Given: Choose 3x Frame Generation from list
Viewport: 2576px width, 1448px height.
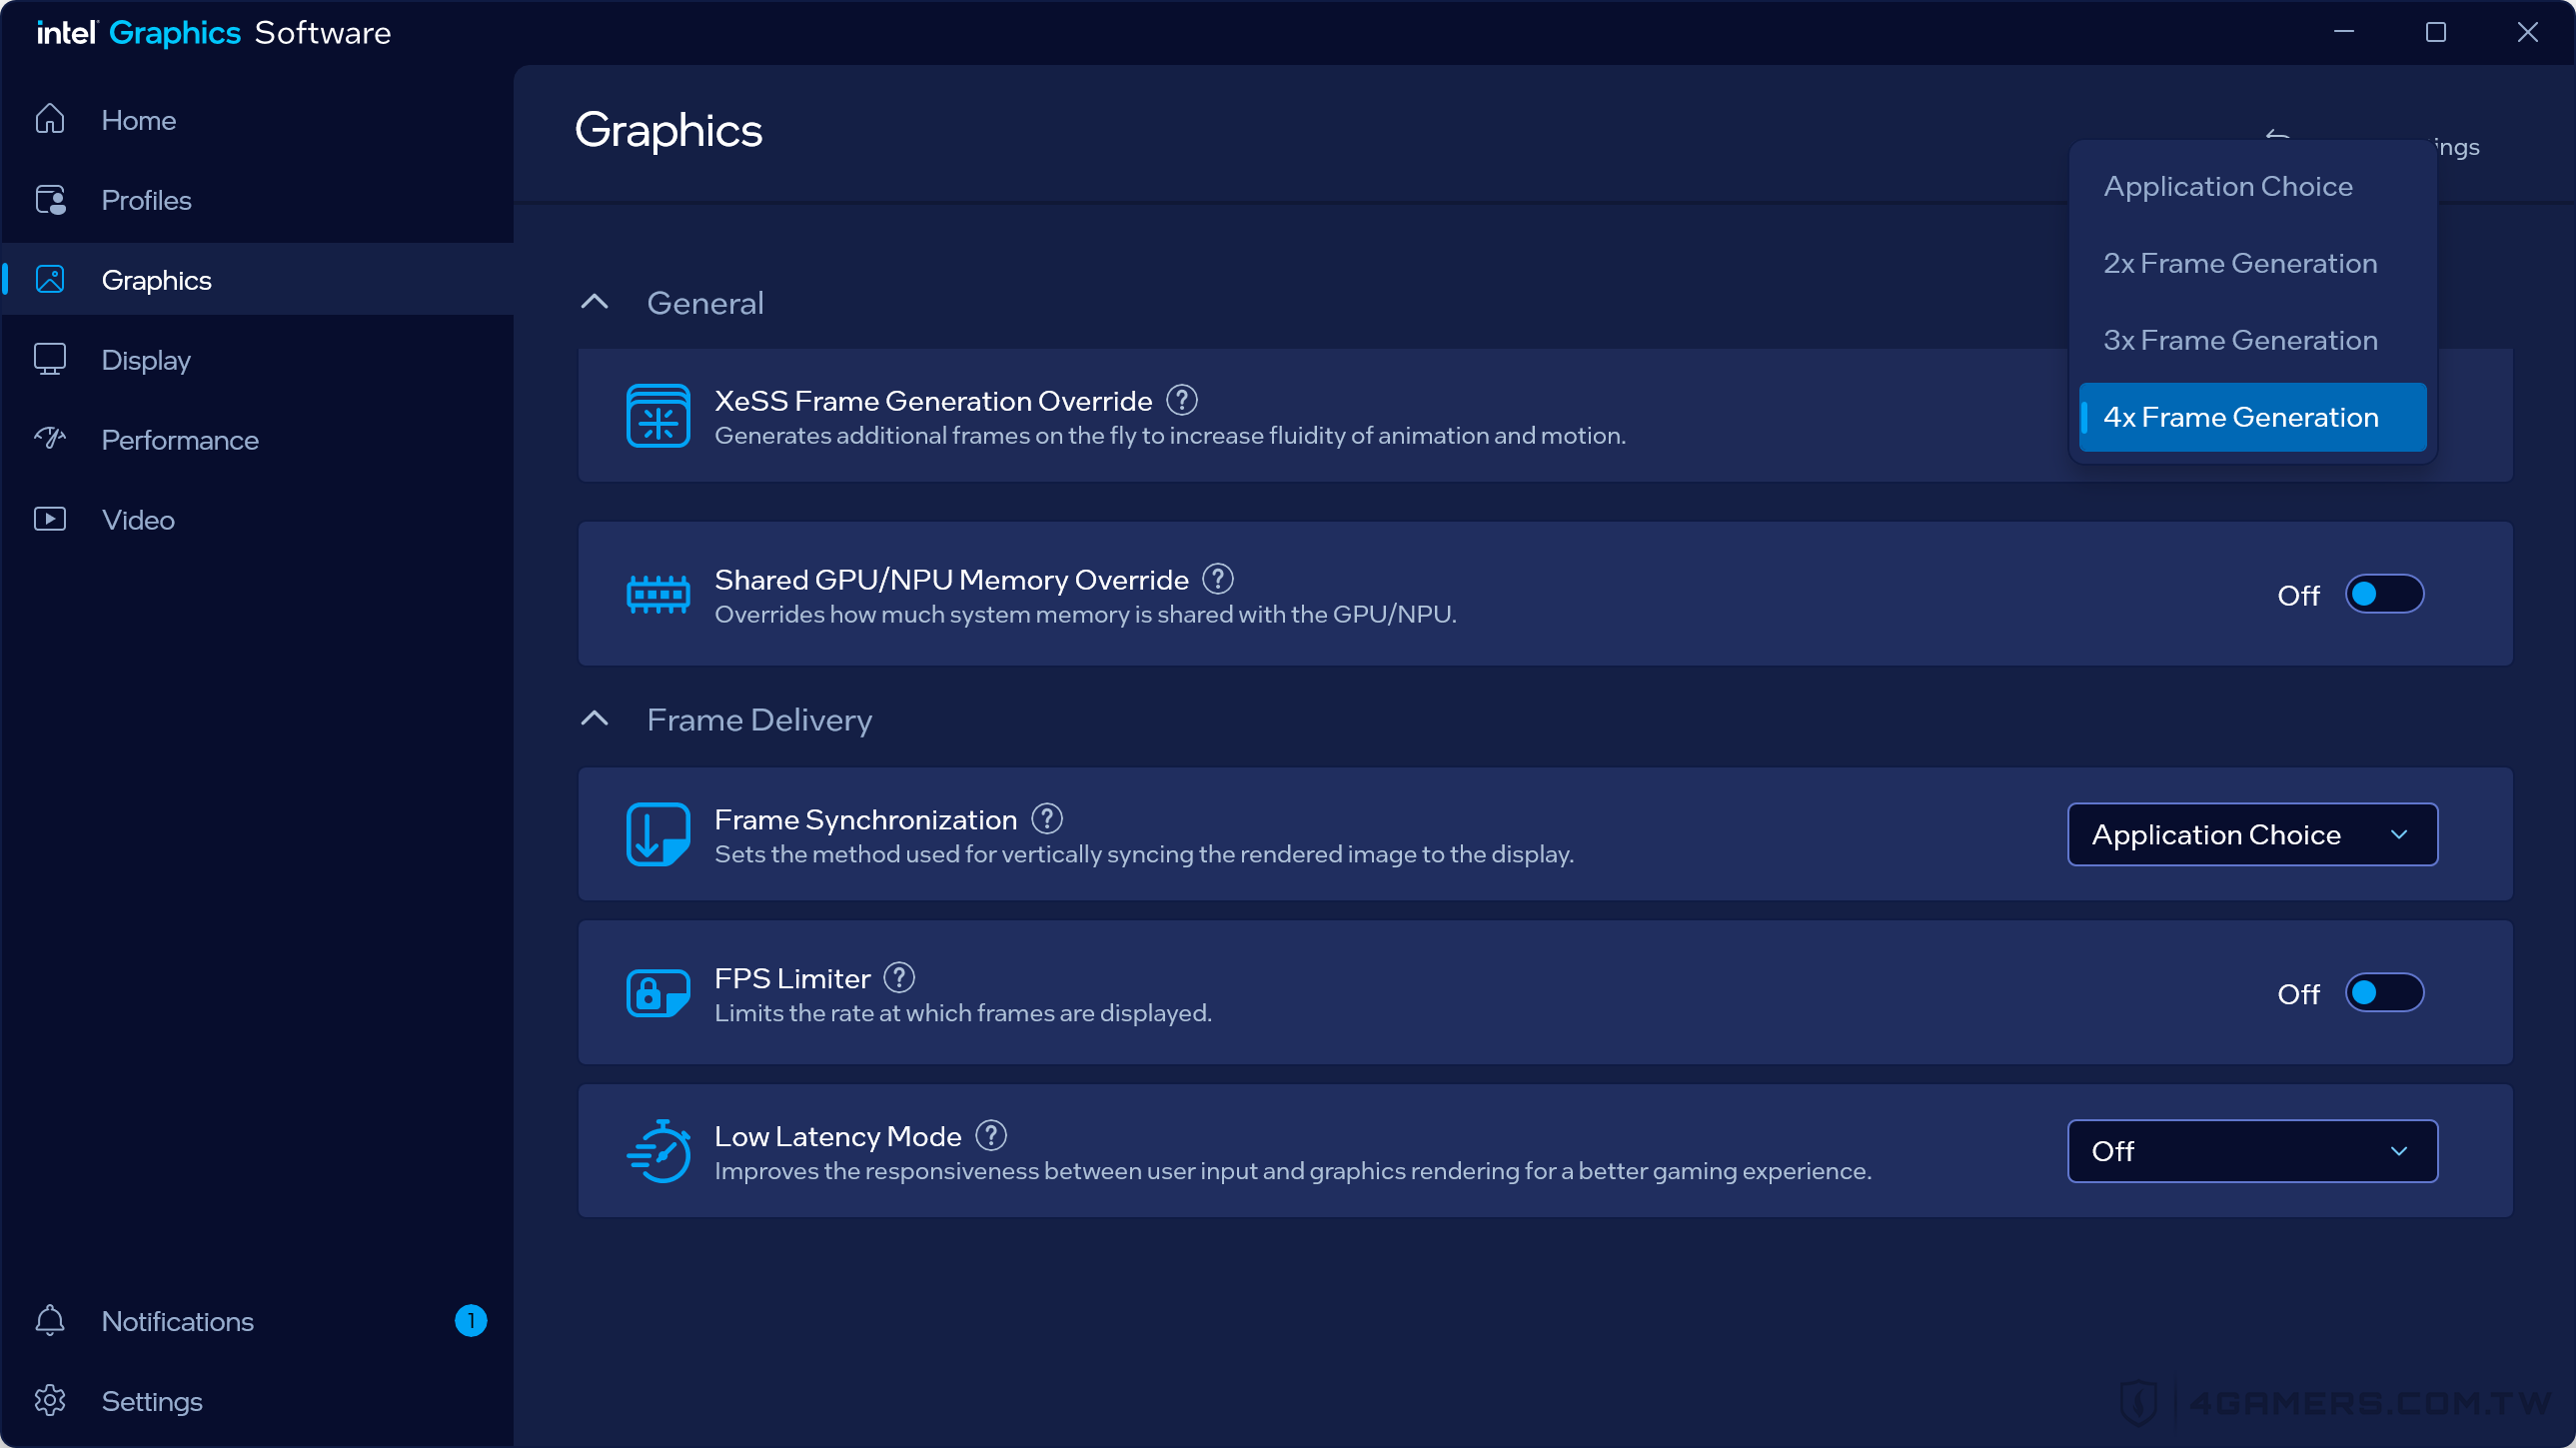Looking at the screenshot, I should coord(2240,340).
